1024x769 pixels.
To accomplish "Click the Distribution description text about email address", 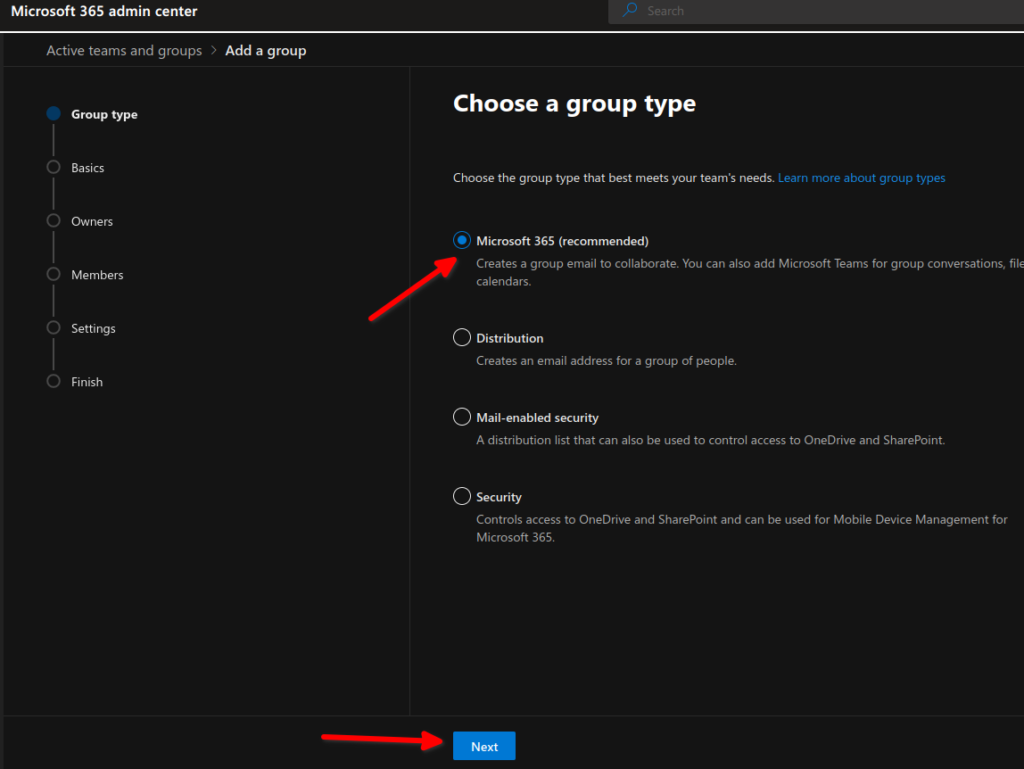I will pos(606,360).
